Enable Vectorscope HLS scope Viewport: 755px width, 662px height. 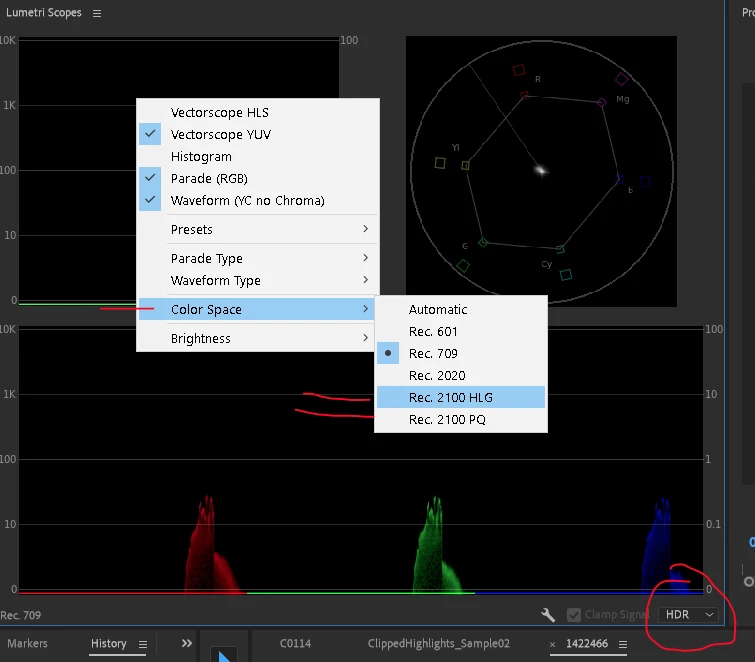pyautogui.click(x=258, y=113)
